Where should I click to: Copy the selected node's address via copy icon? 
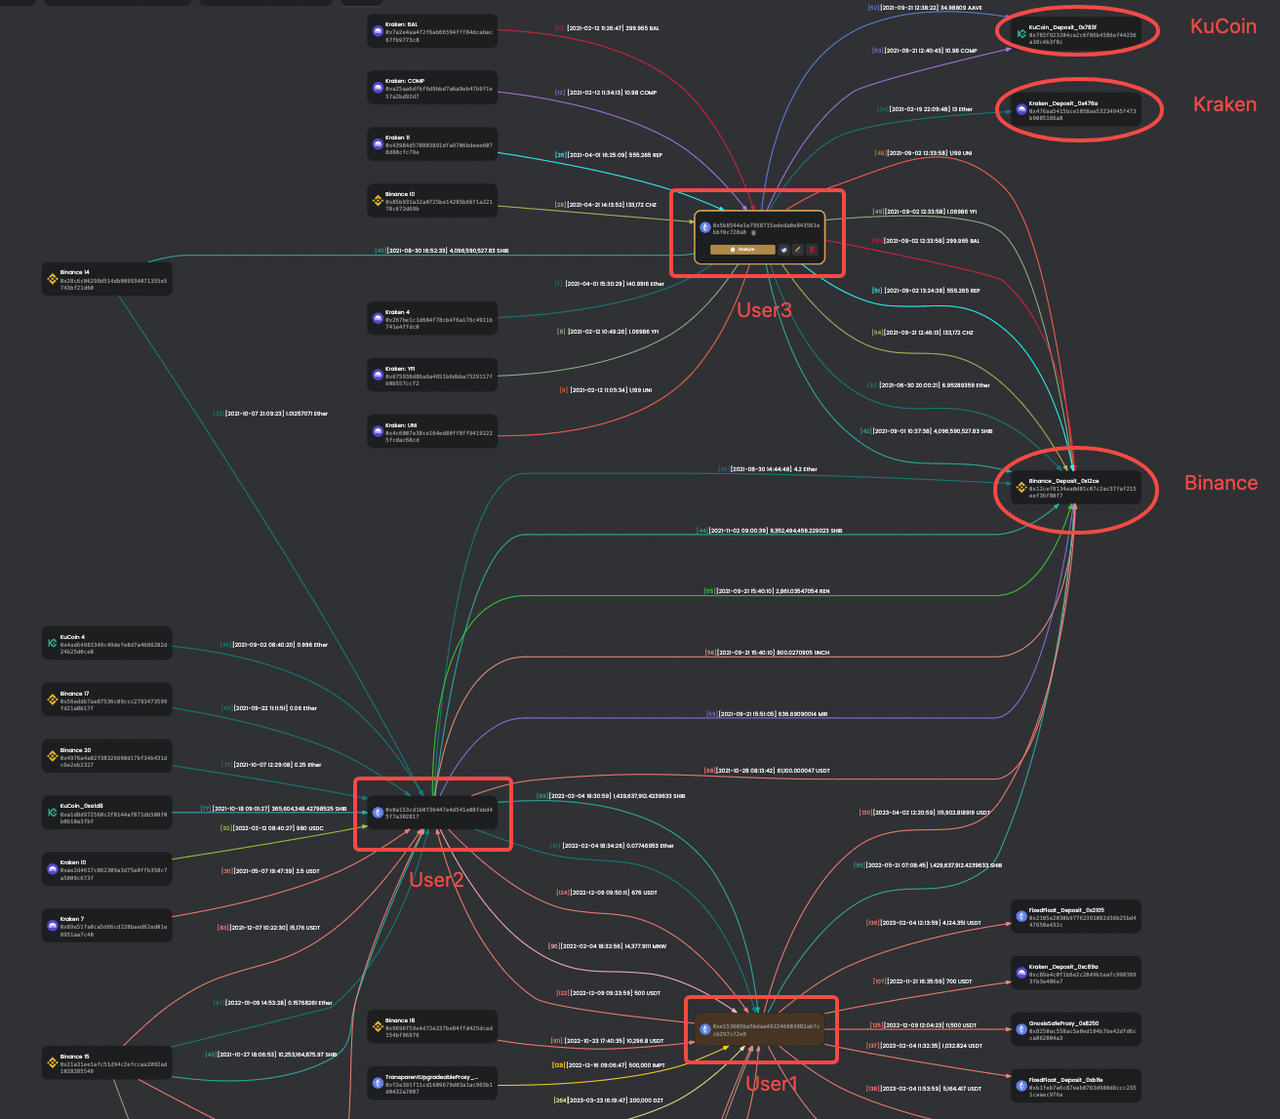coord(754,232)
